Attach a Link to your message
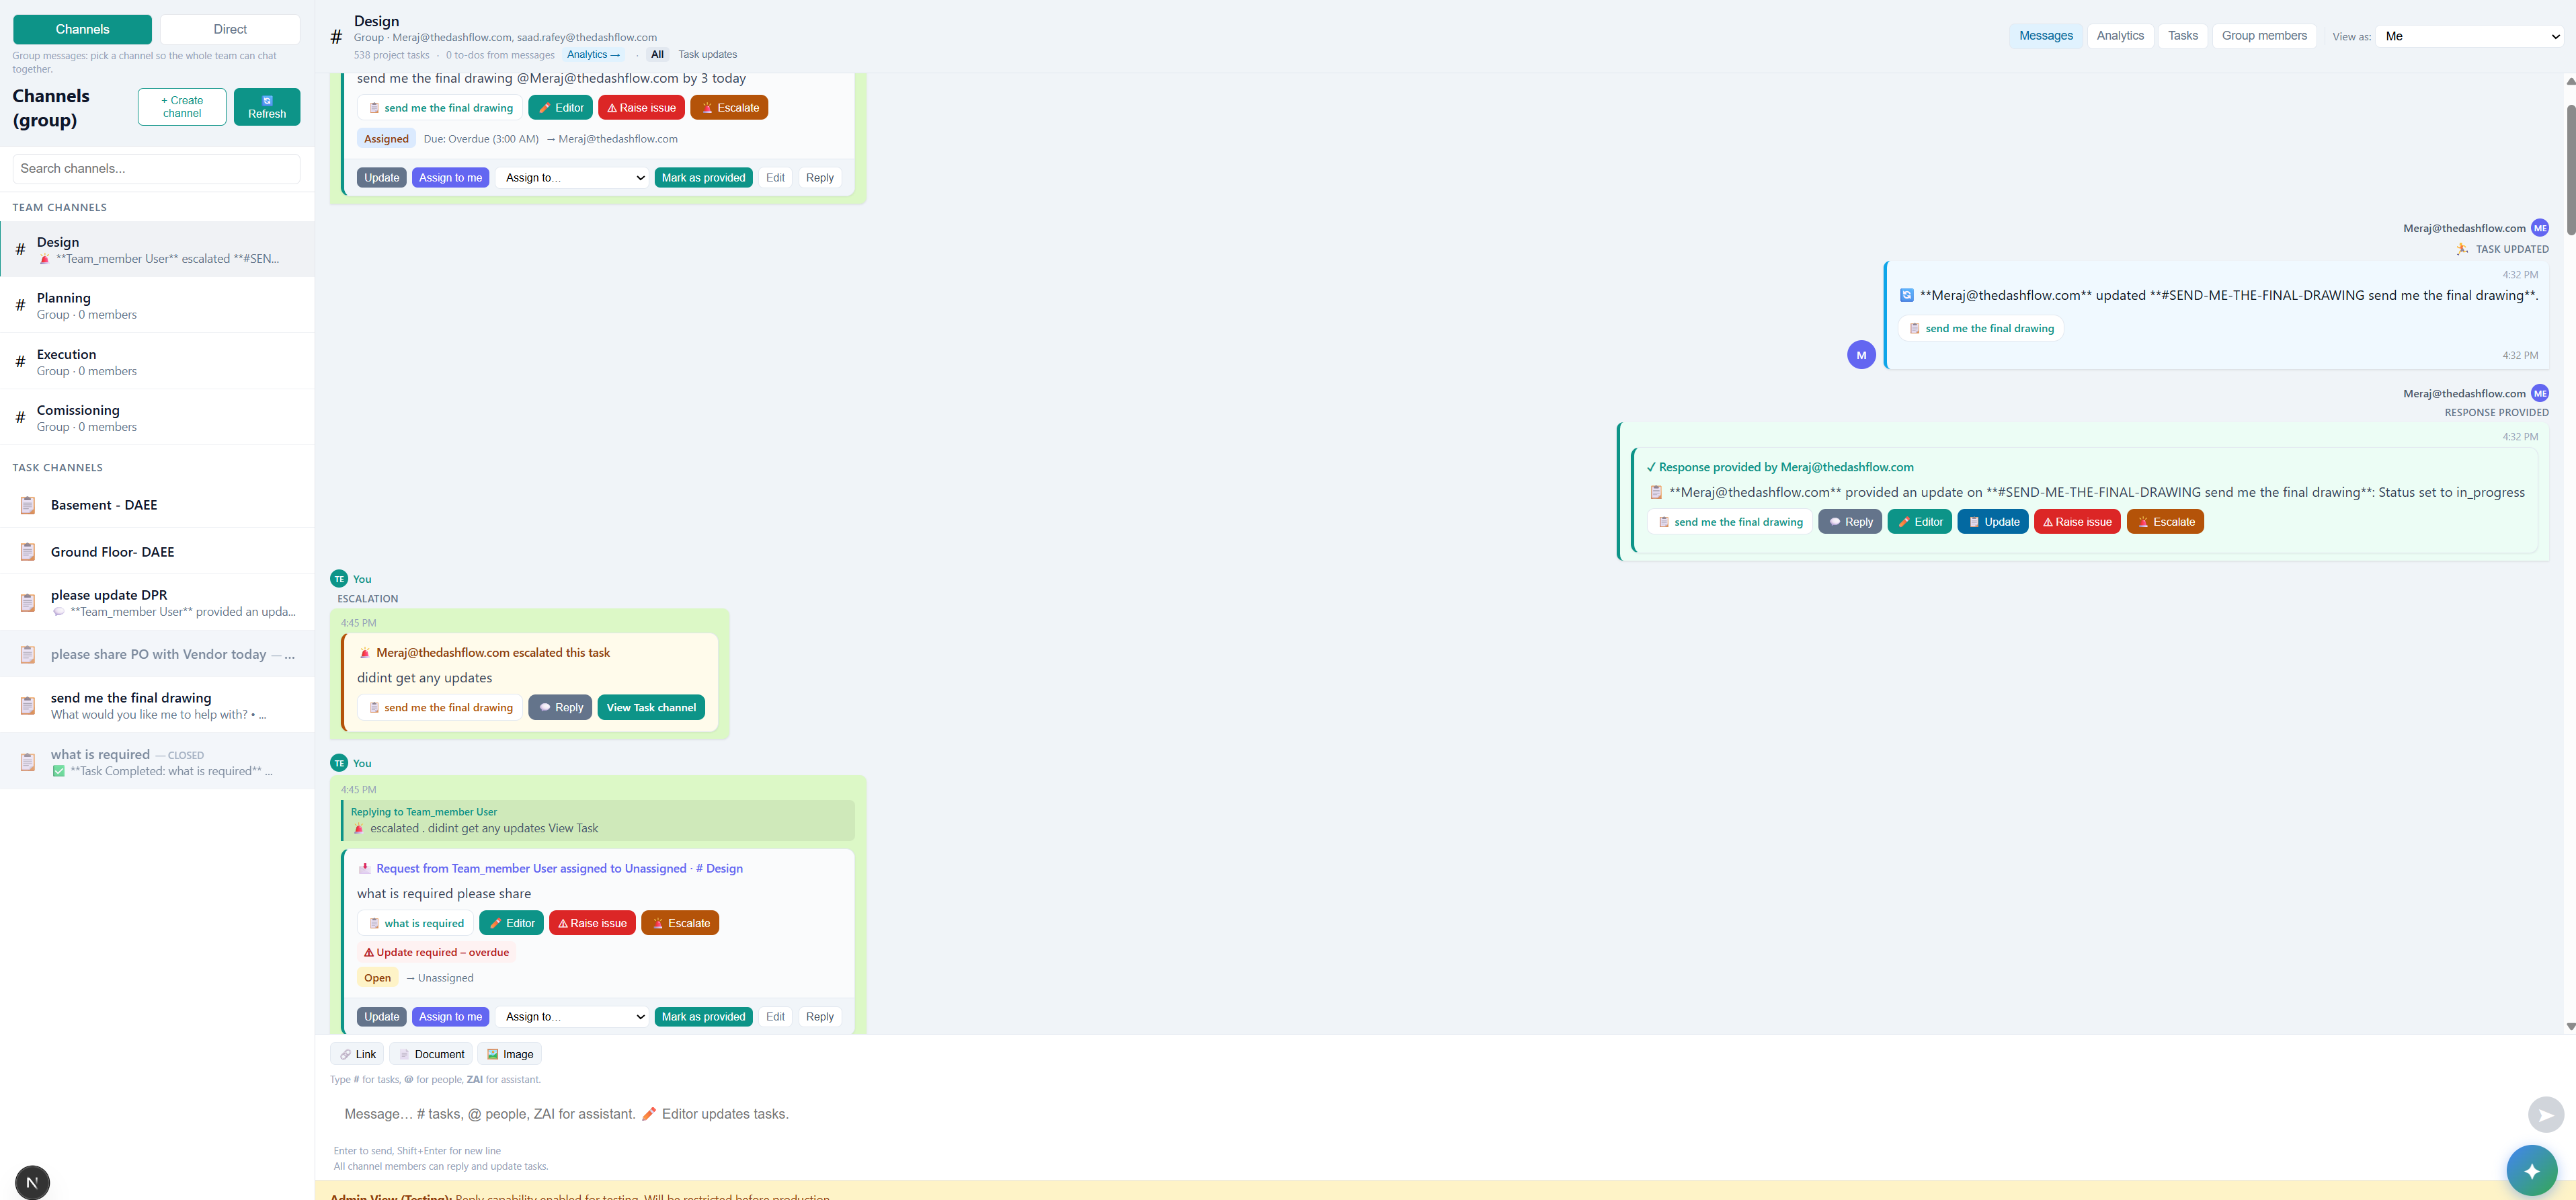Screen dimensions: 2576x1200 click(356, 1053)
